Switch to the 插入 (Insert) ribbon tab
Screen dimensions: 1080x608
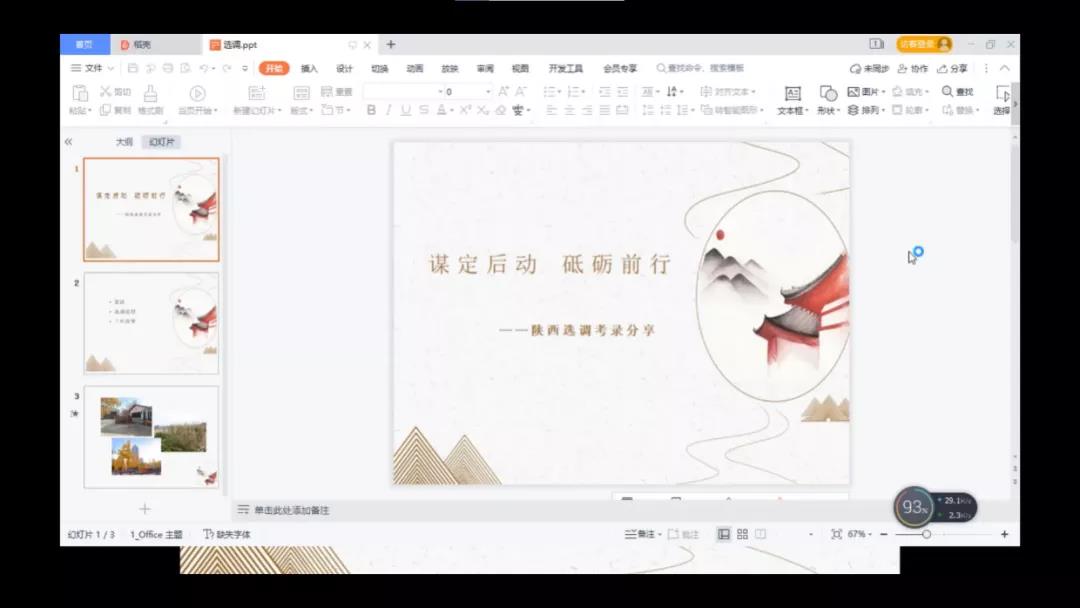[x=309, y=68]
